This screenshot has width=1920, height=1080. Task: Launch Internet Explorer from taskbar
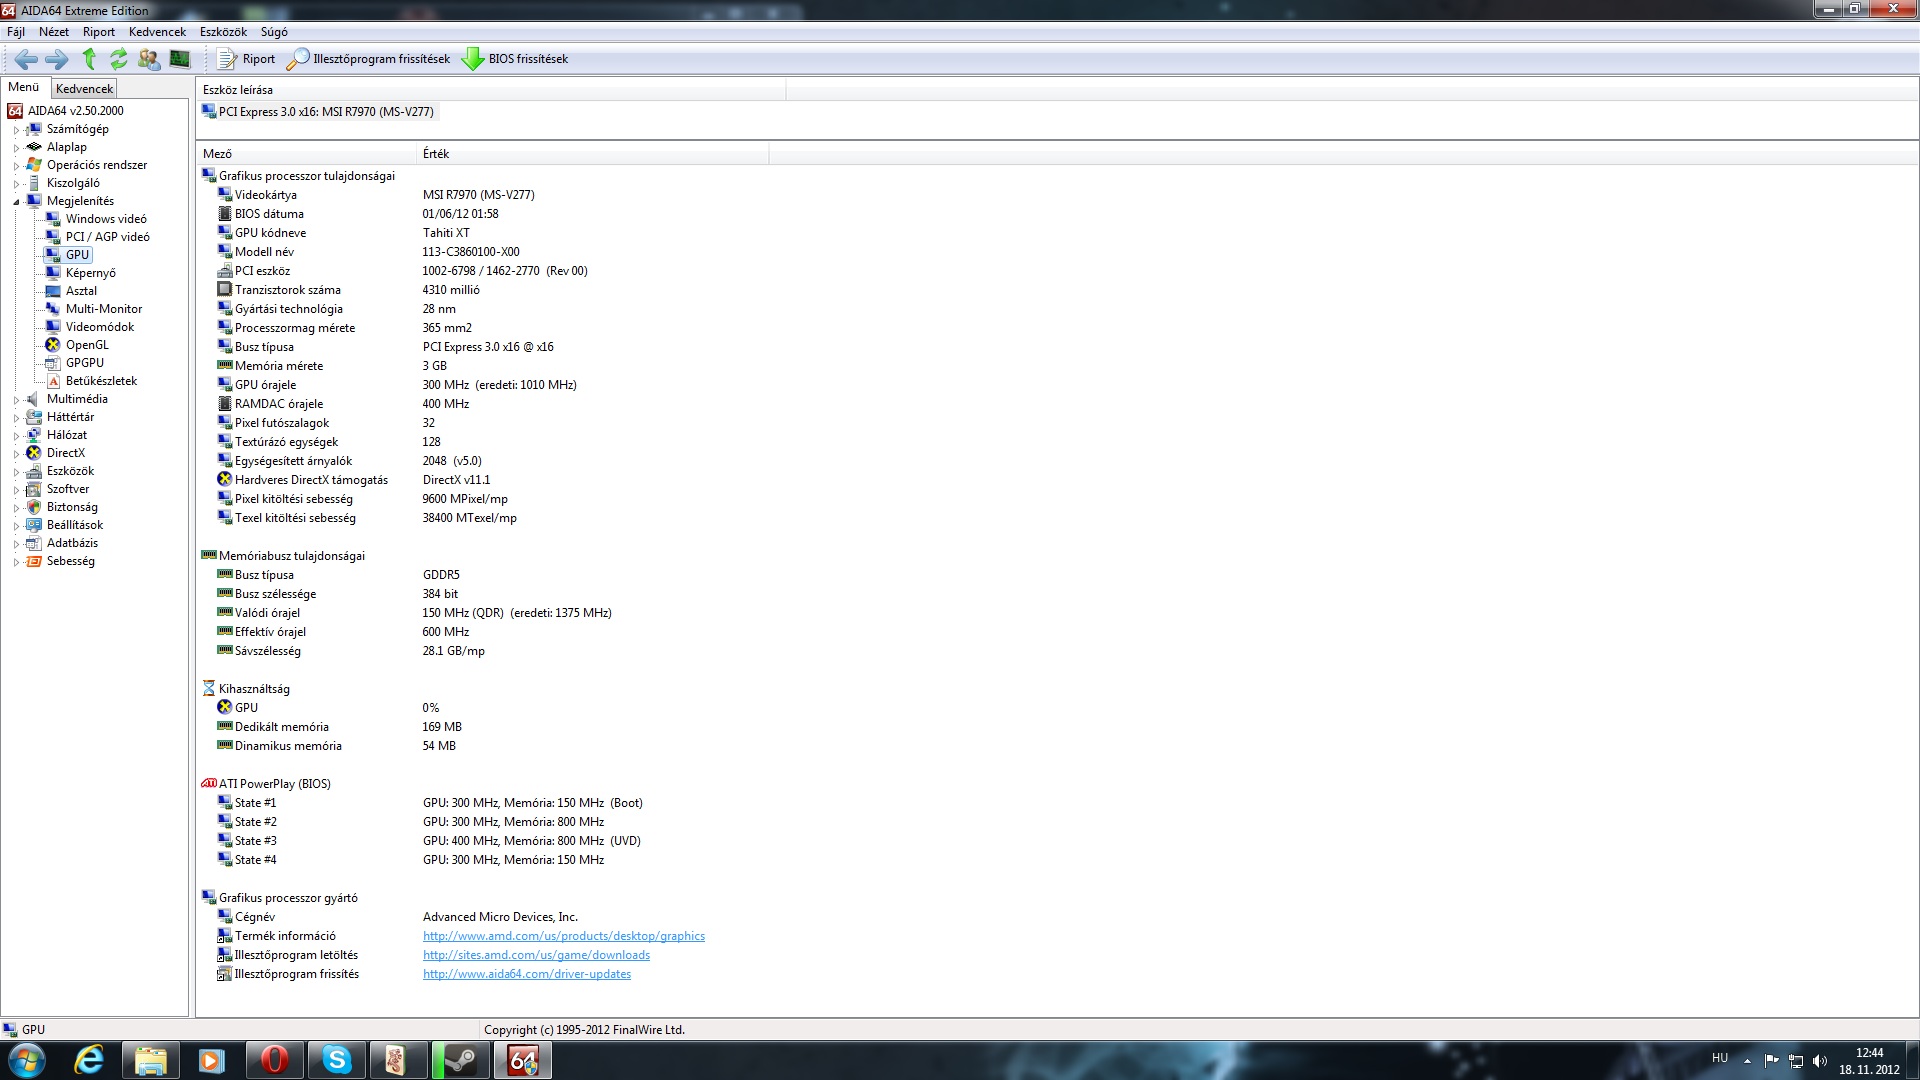point(89,1060)
